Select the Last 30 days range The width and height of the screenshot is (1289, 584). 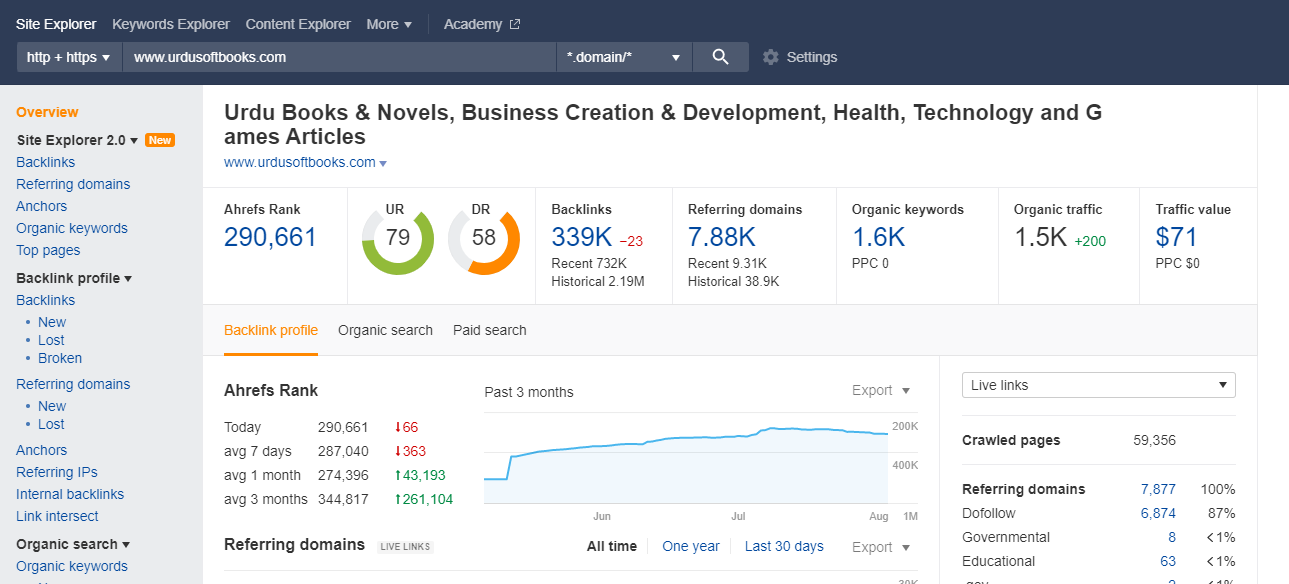click(784, 546)
